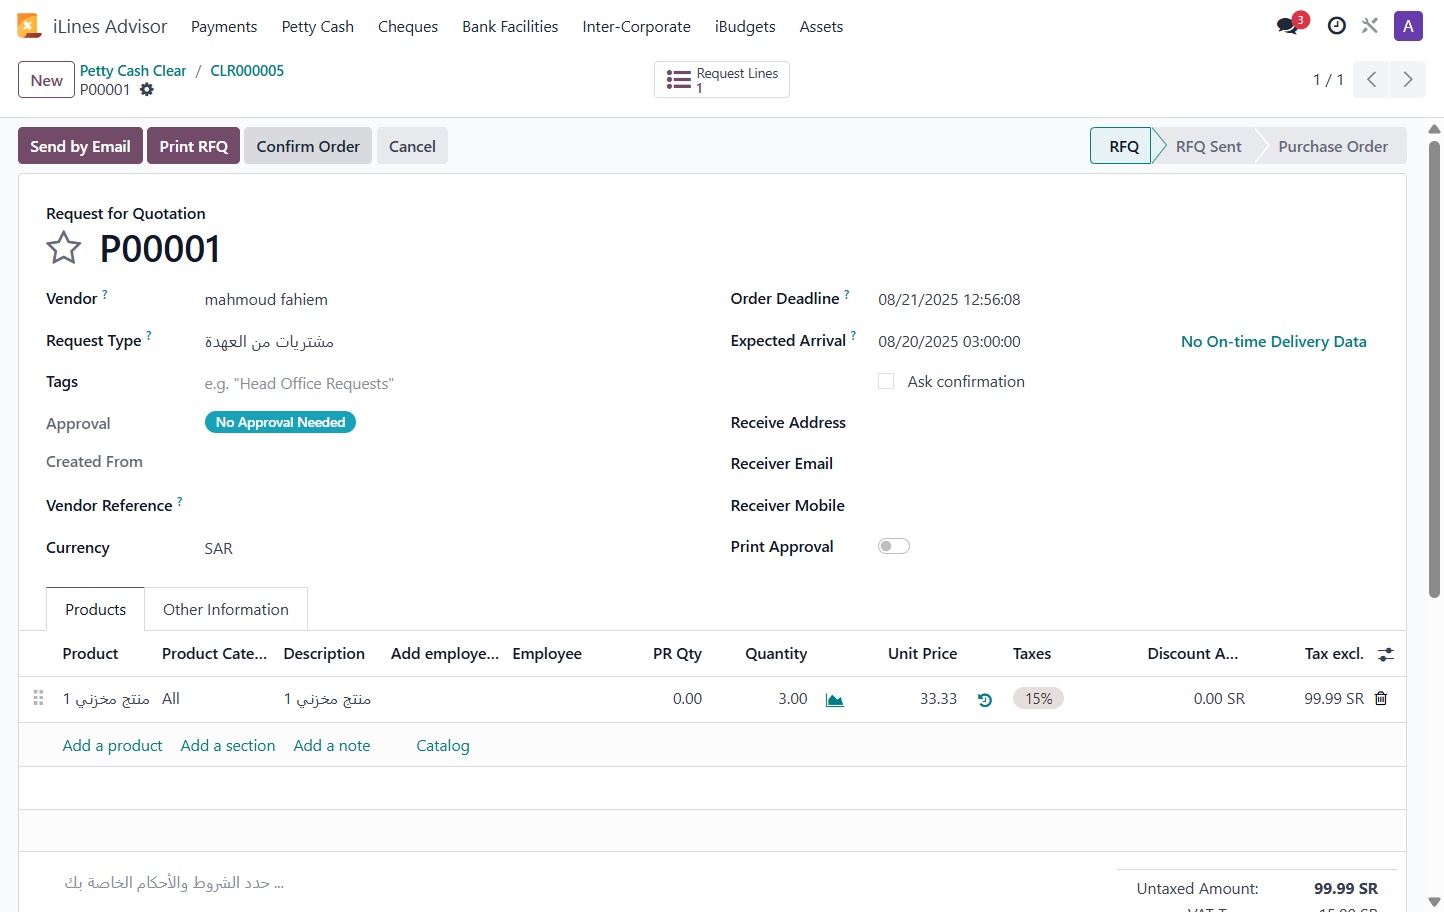Show help tooltip for Request Type
Image resolution: width=1444 pixels, height=912 pixels.
point(149,336)
